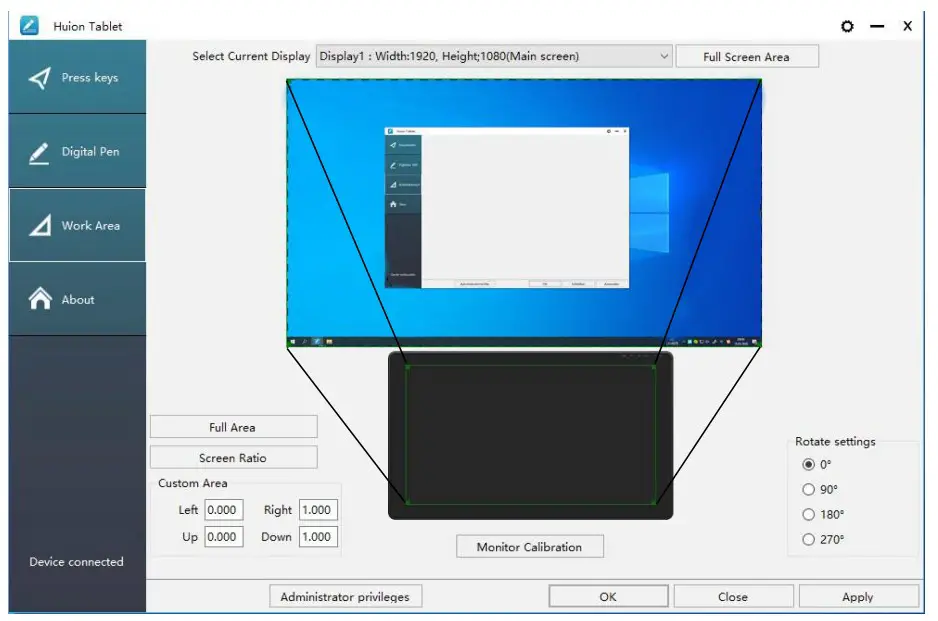Click the Left custom area input field
The height and width of the screenshot is (621, 938).
(224, 509)
